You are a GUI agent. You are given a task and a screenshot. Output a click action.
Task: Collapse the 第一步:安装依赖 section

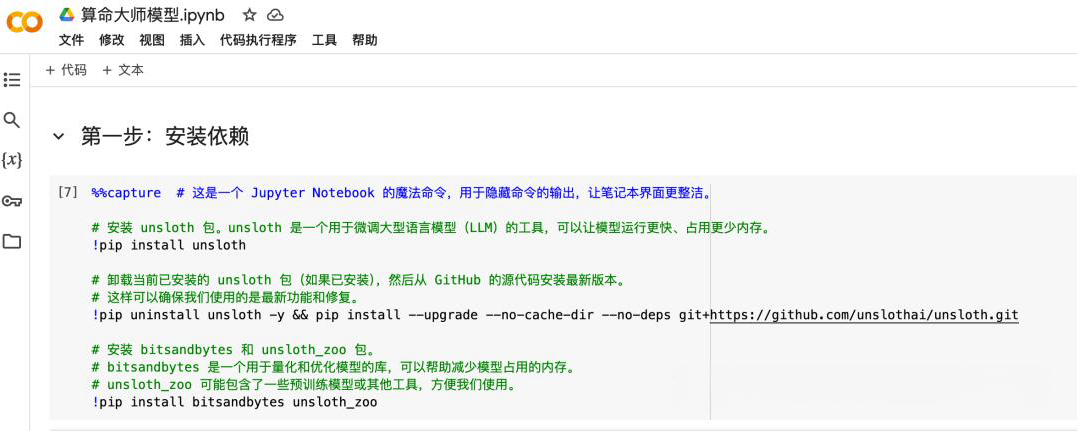tap(59, 137)
